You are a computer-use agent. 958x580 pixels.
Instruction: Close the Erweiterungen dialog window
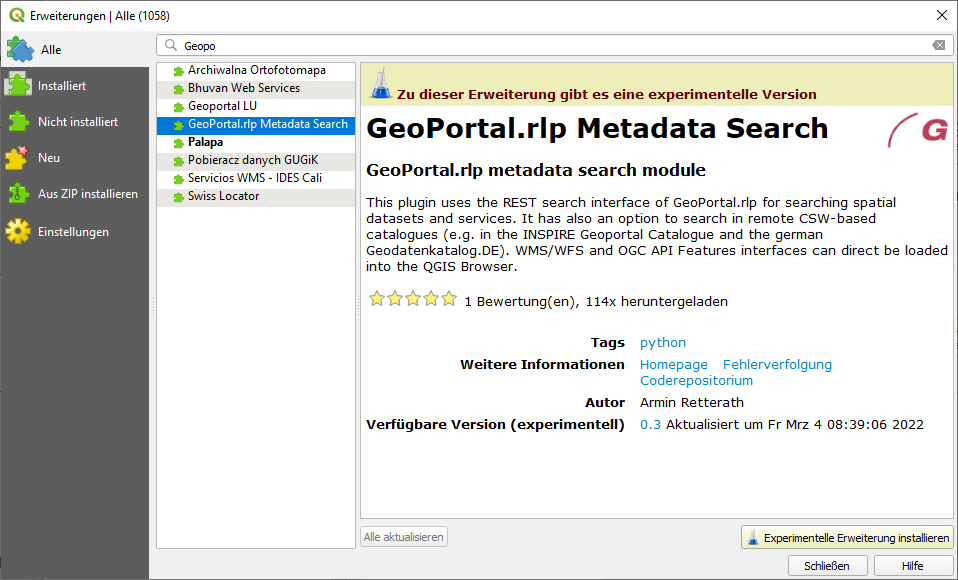tap(942, 15)
